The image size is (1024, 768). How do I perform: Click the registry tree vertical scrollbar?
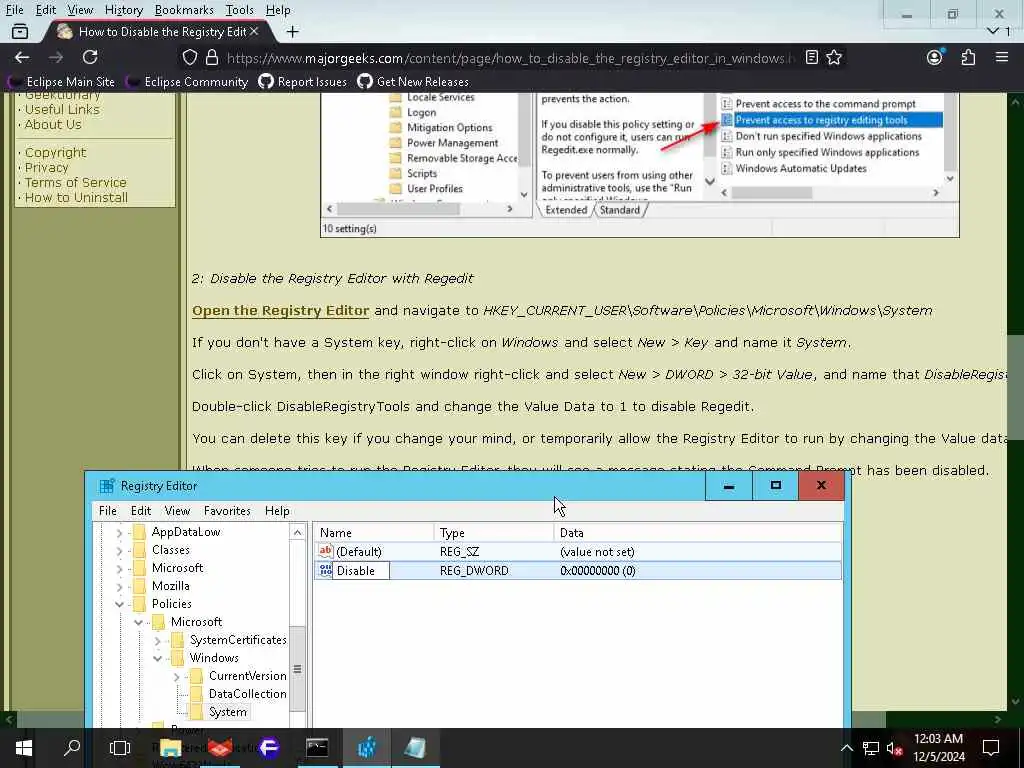(x=298, y=668)
